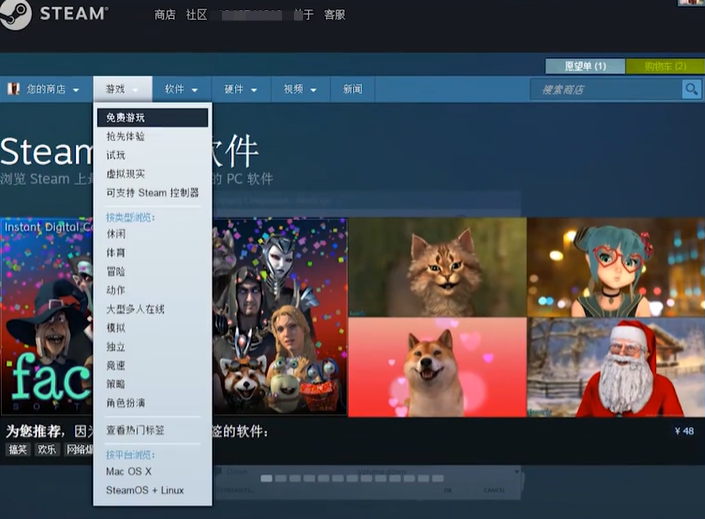The image size is (705, 519).
Task: Select 虚拟现实 menu item
Action: tap(152, 174)
